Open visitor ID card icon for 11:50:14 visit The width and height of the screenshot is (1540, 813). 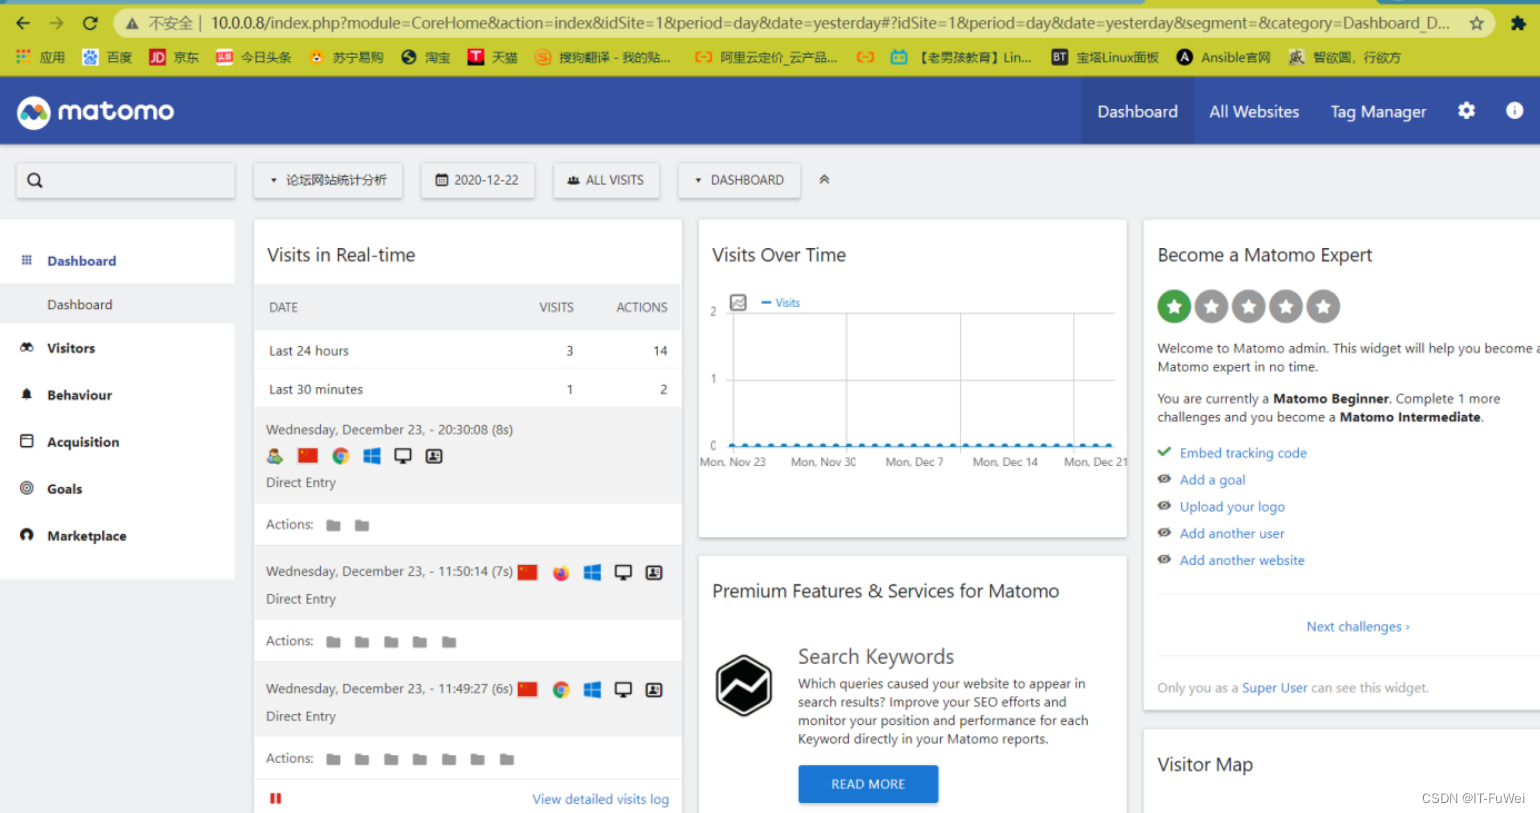pos(654,573)
